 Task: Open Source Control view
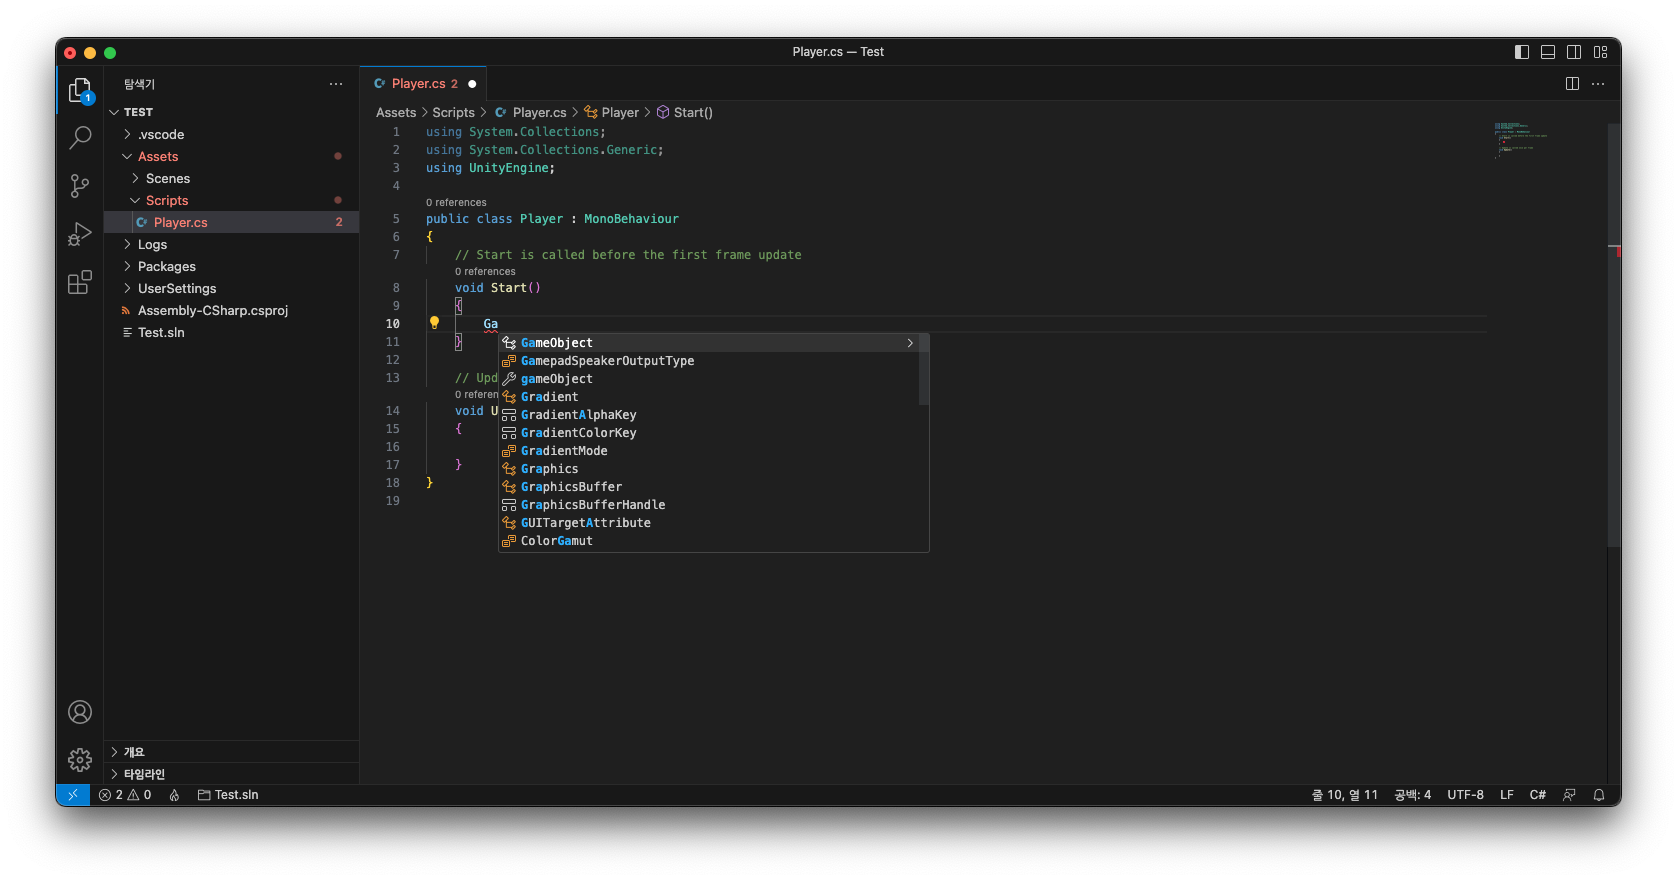point(80,186)
